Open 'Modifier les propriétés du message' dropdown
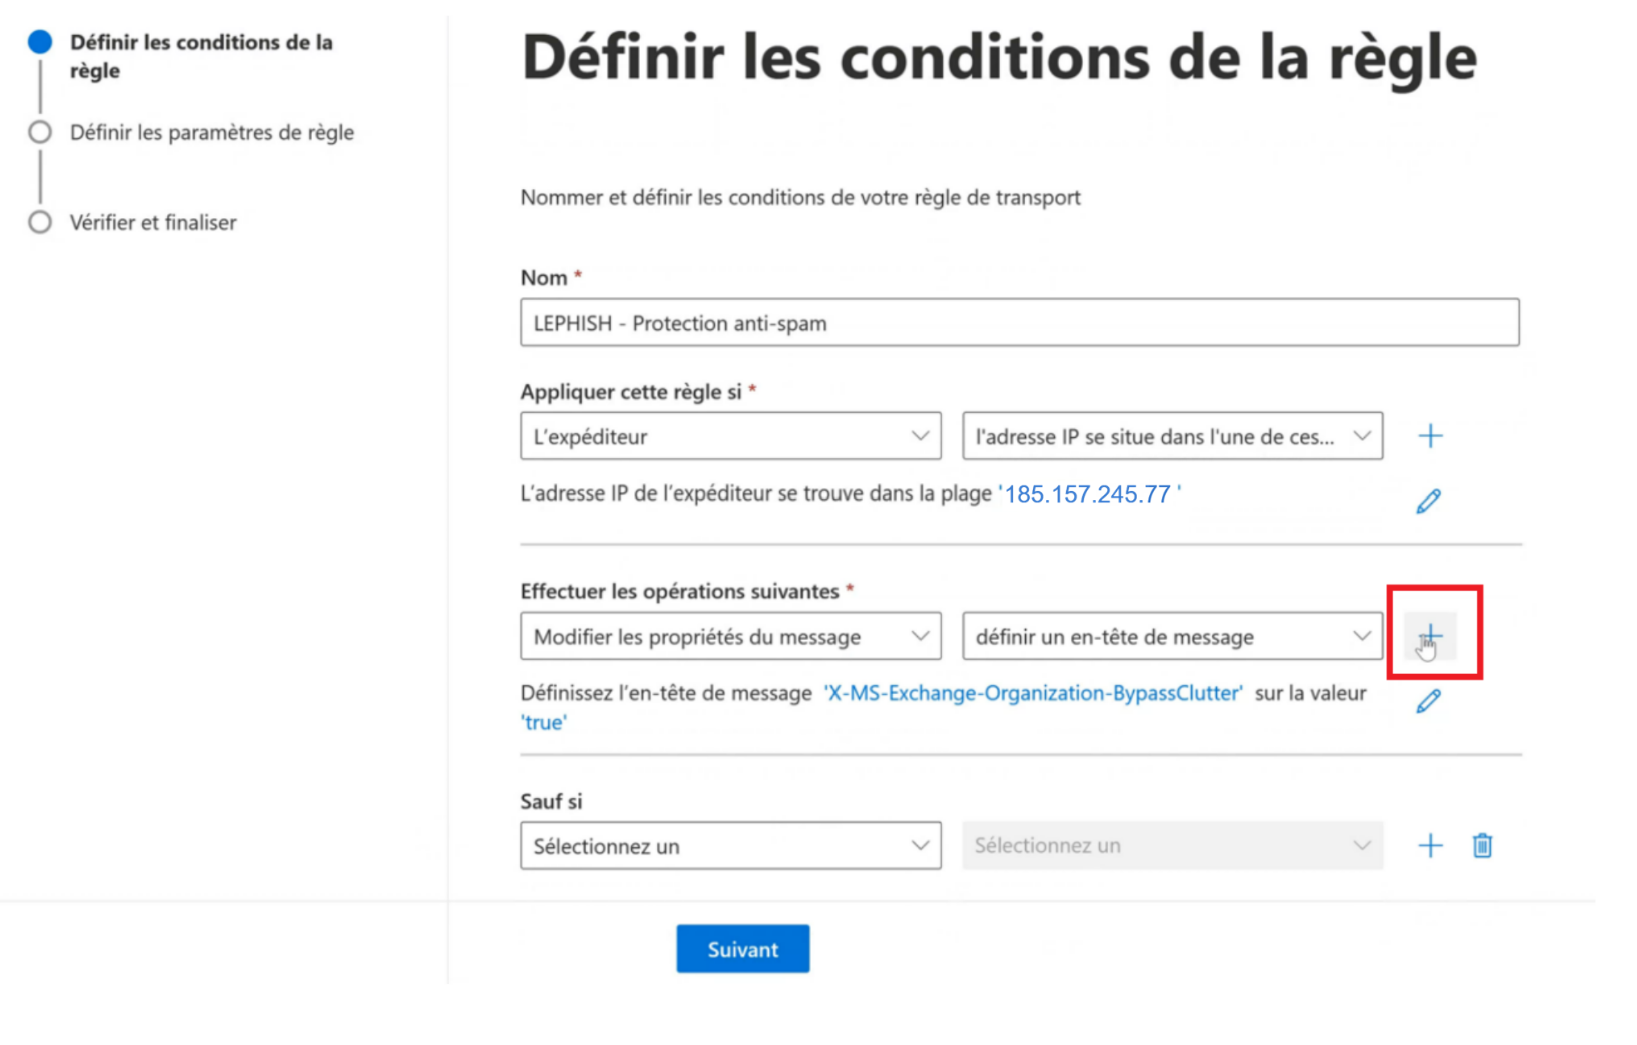The width and height of the screenshot is (1637, 1045). 730,636
